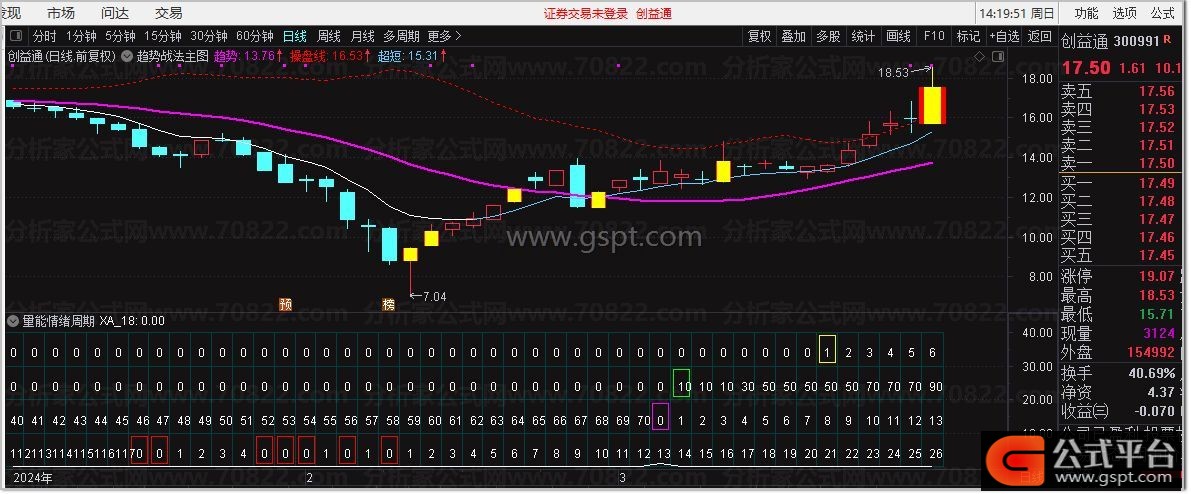Click the diamond icon above the chart

980,56
